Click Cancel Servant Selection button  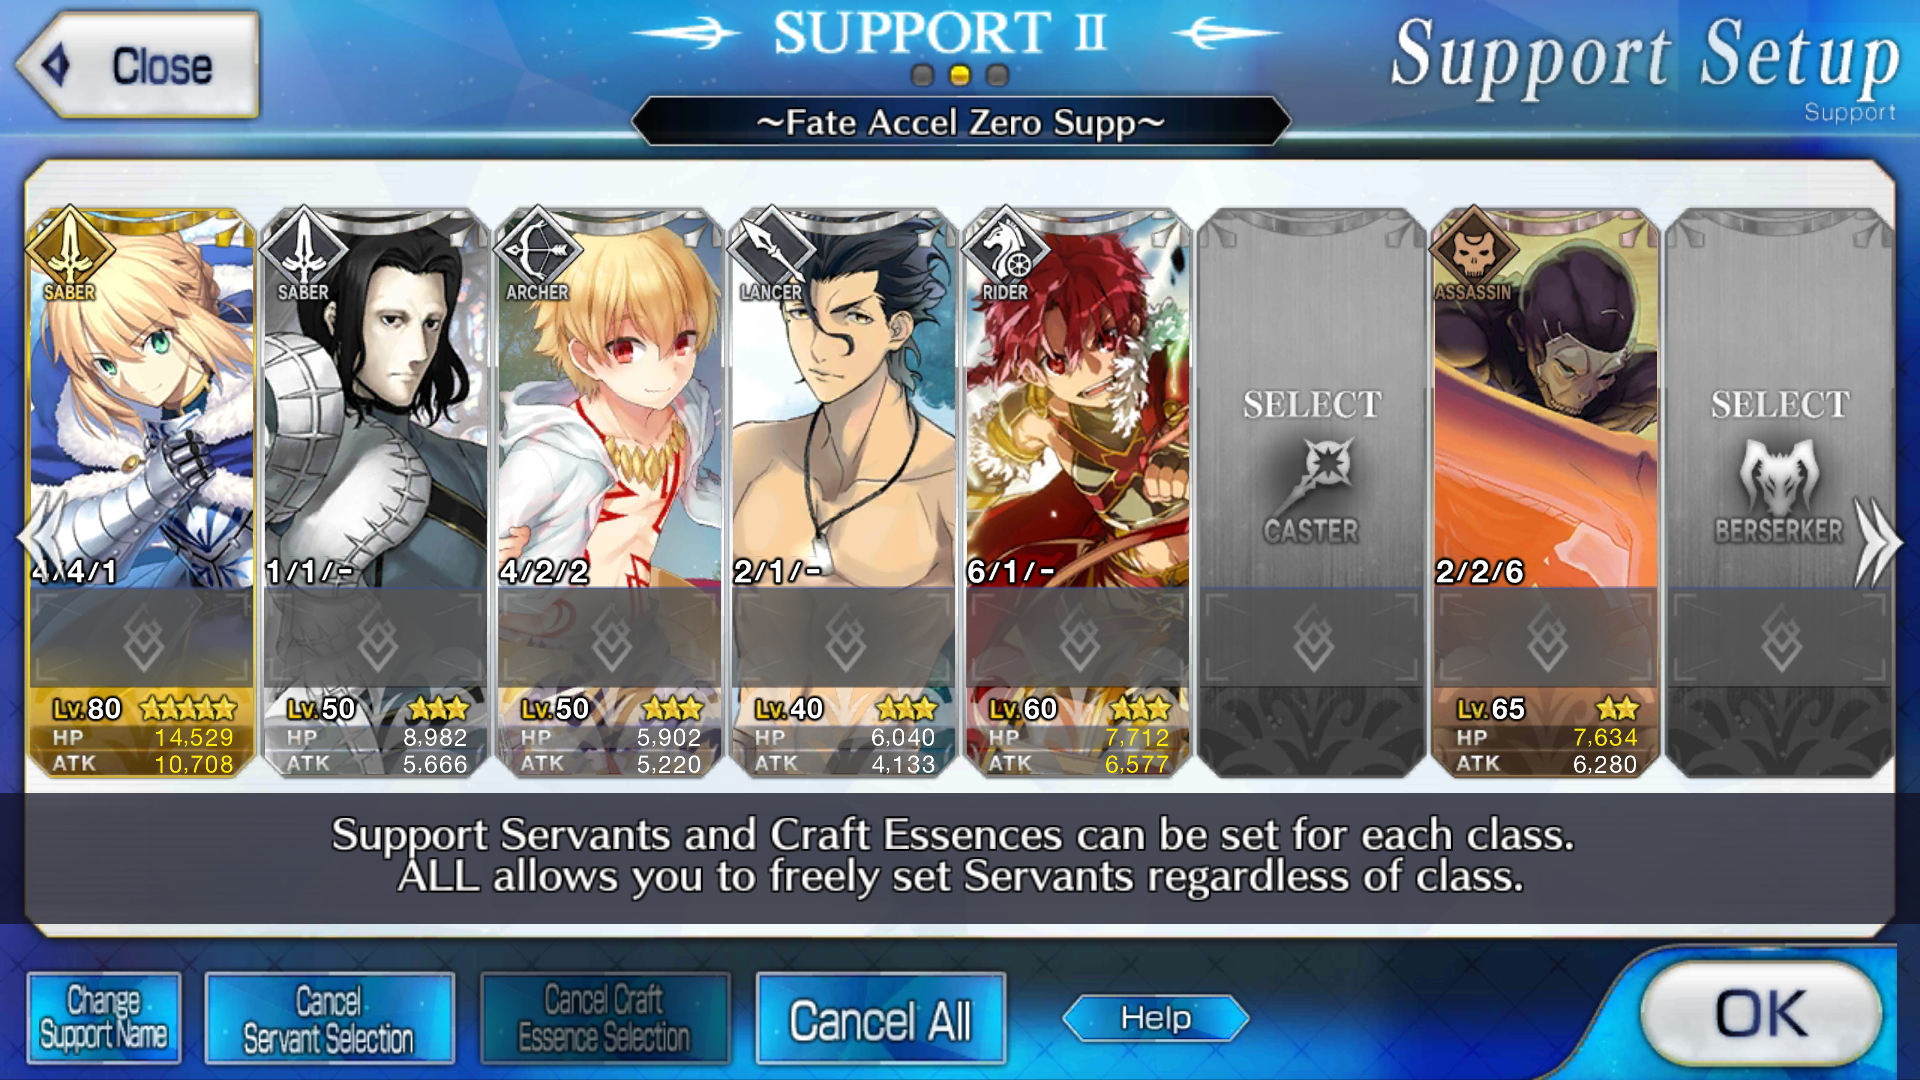click(x=329, y=1018)
